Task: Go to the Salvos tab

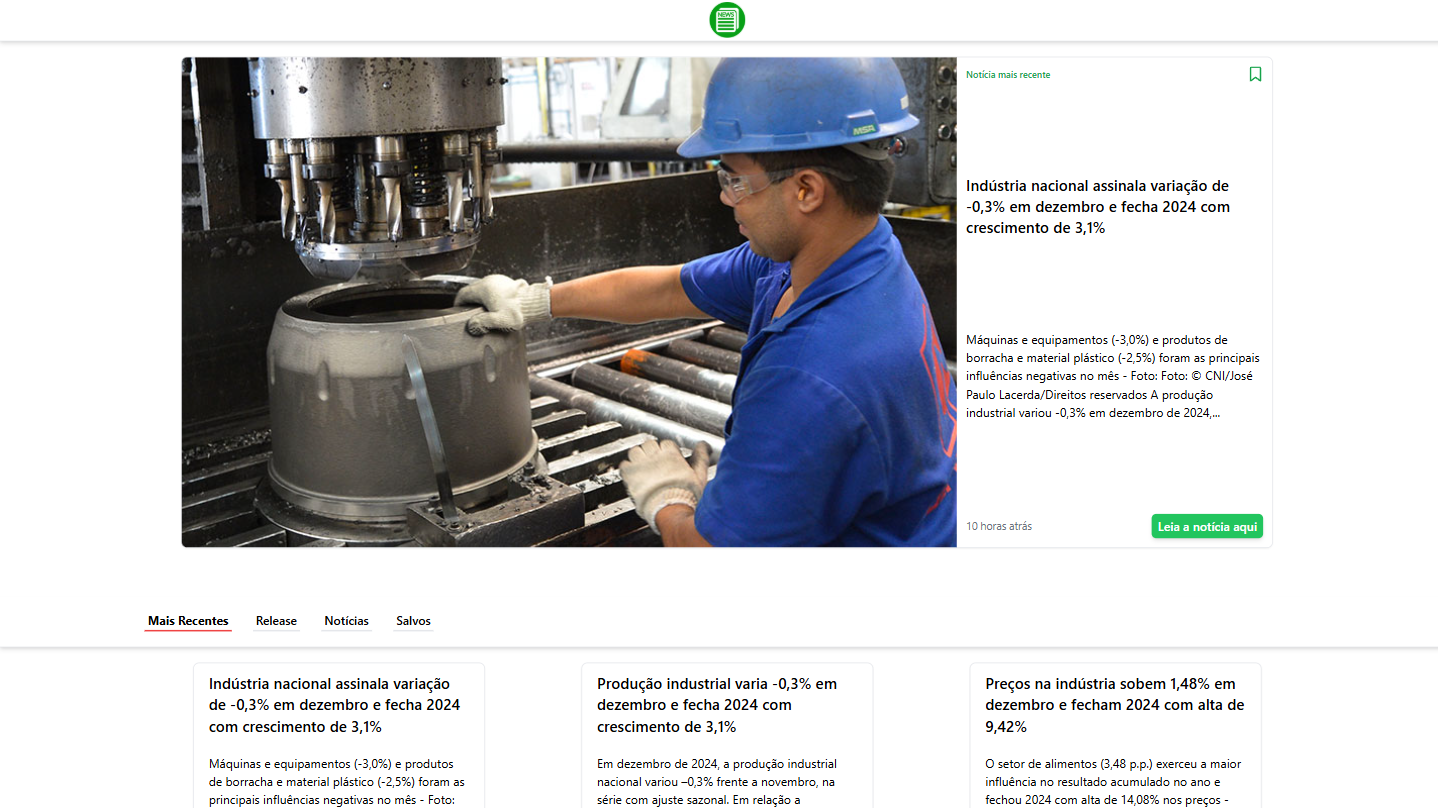Action: point(413,621)
